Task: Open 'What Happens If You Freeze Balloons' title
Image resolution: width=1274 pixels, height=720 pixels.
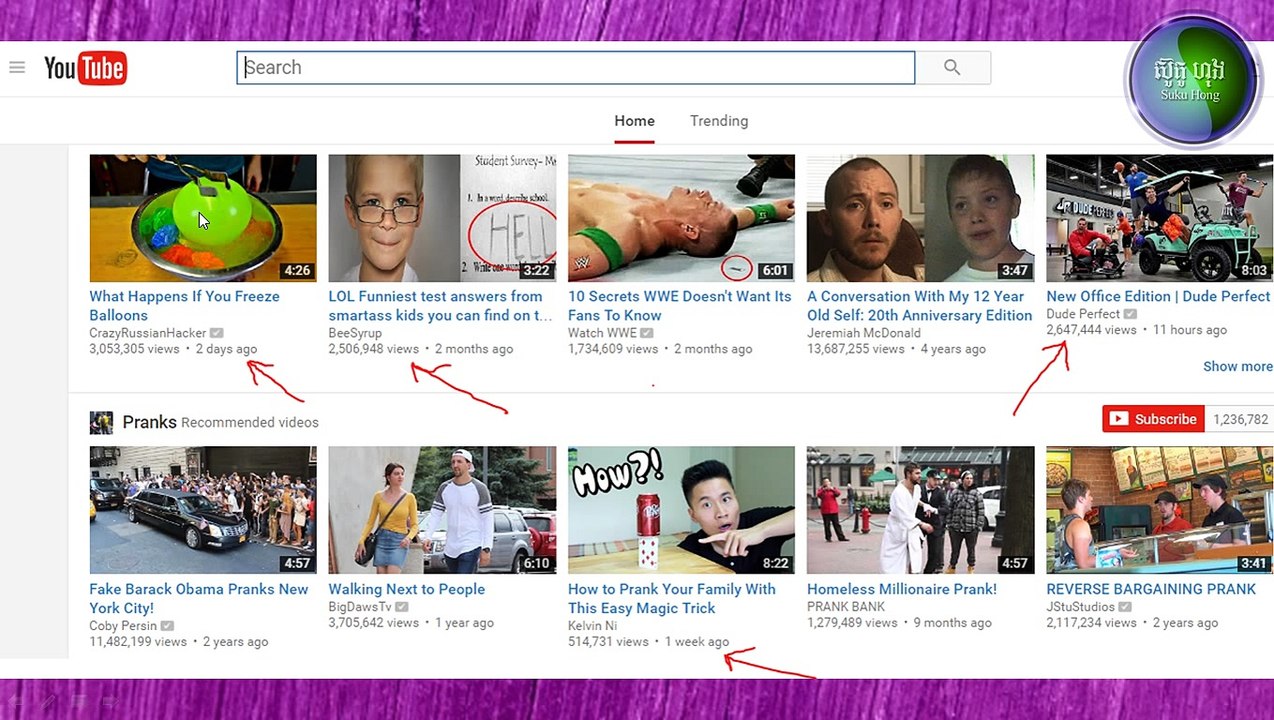Action: pyautogui.click(x=185, y=306)
